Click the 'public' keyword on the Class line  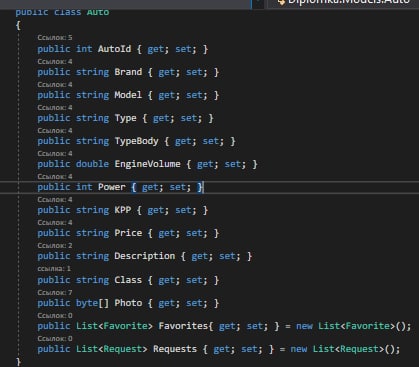click(54, 280)
